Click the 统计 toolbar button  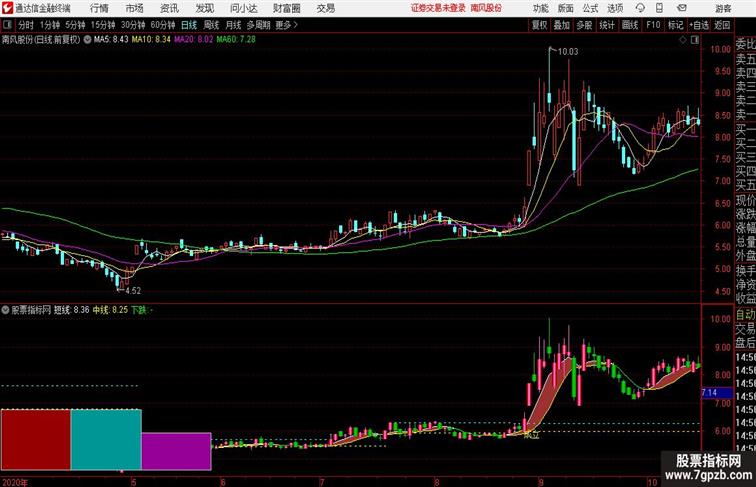pyautogui.click(x=607, y=25)
